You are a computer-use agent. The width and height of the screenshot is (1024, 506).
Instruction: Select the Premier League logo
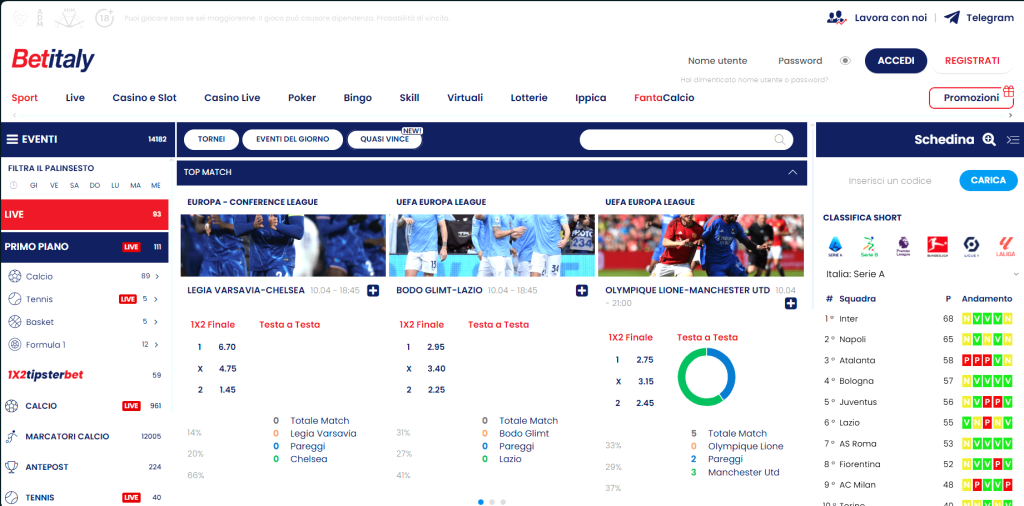pos(903,245)
